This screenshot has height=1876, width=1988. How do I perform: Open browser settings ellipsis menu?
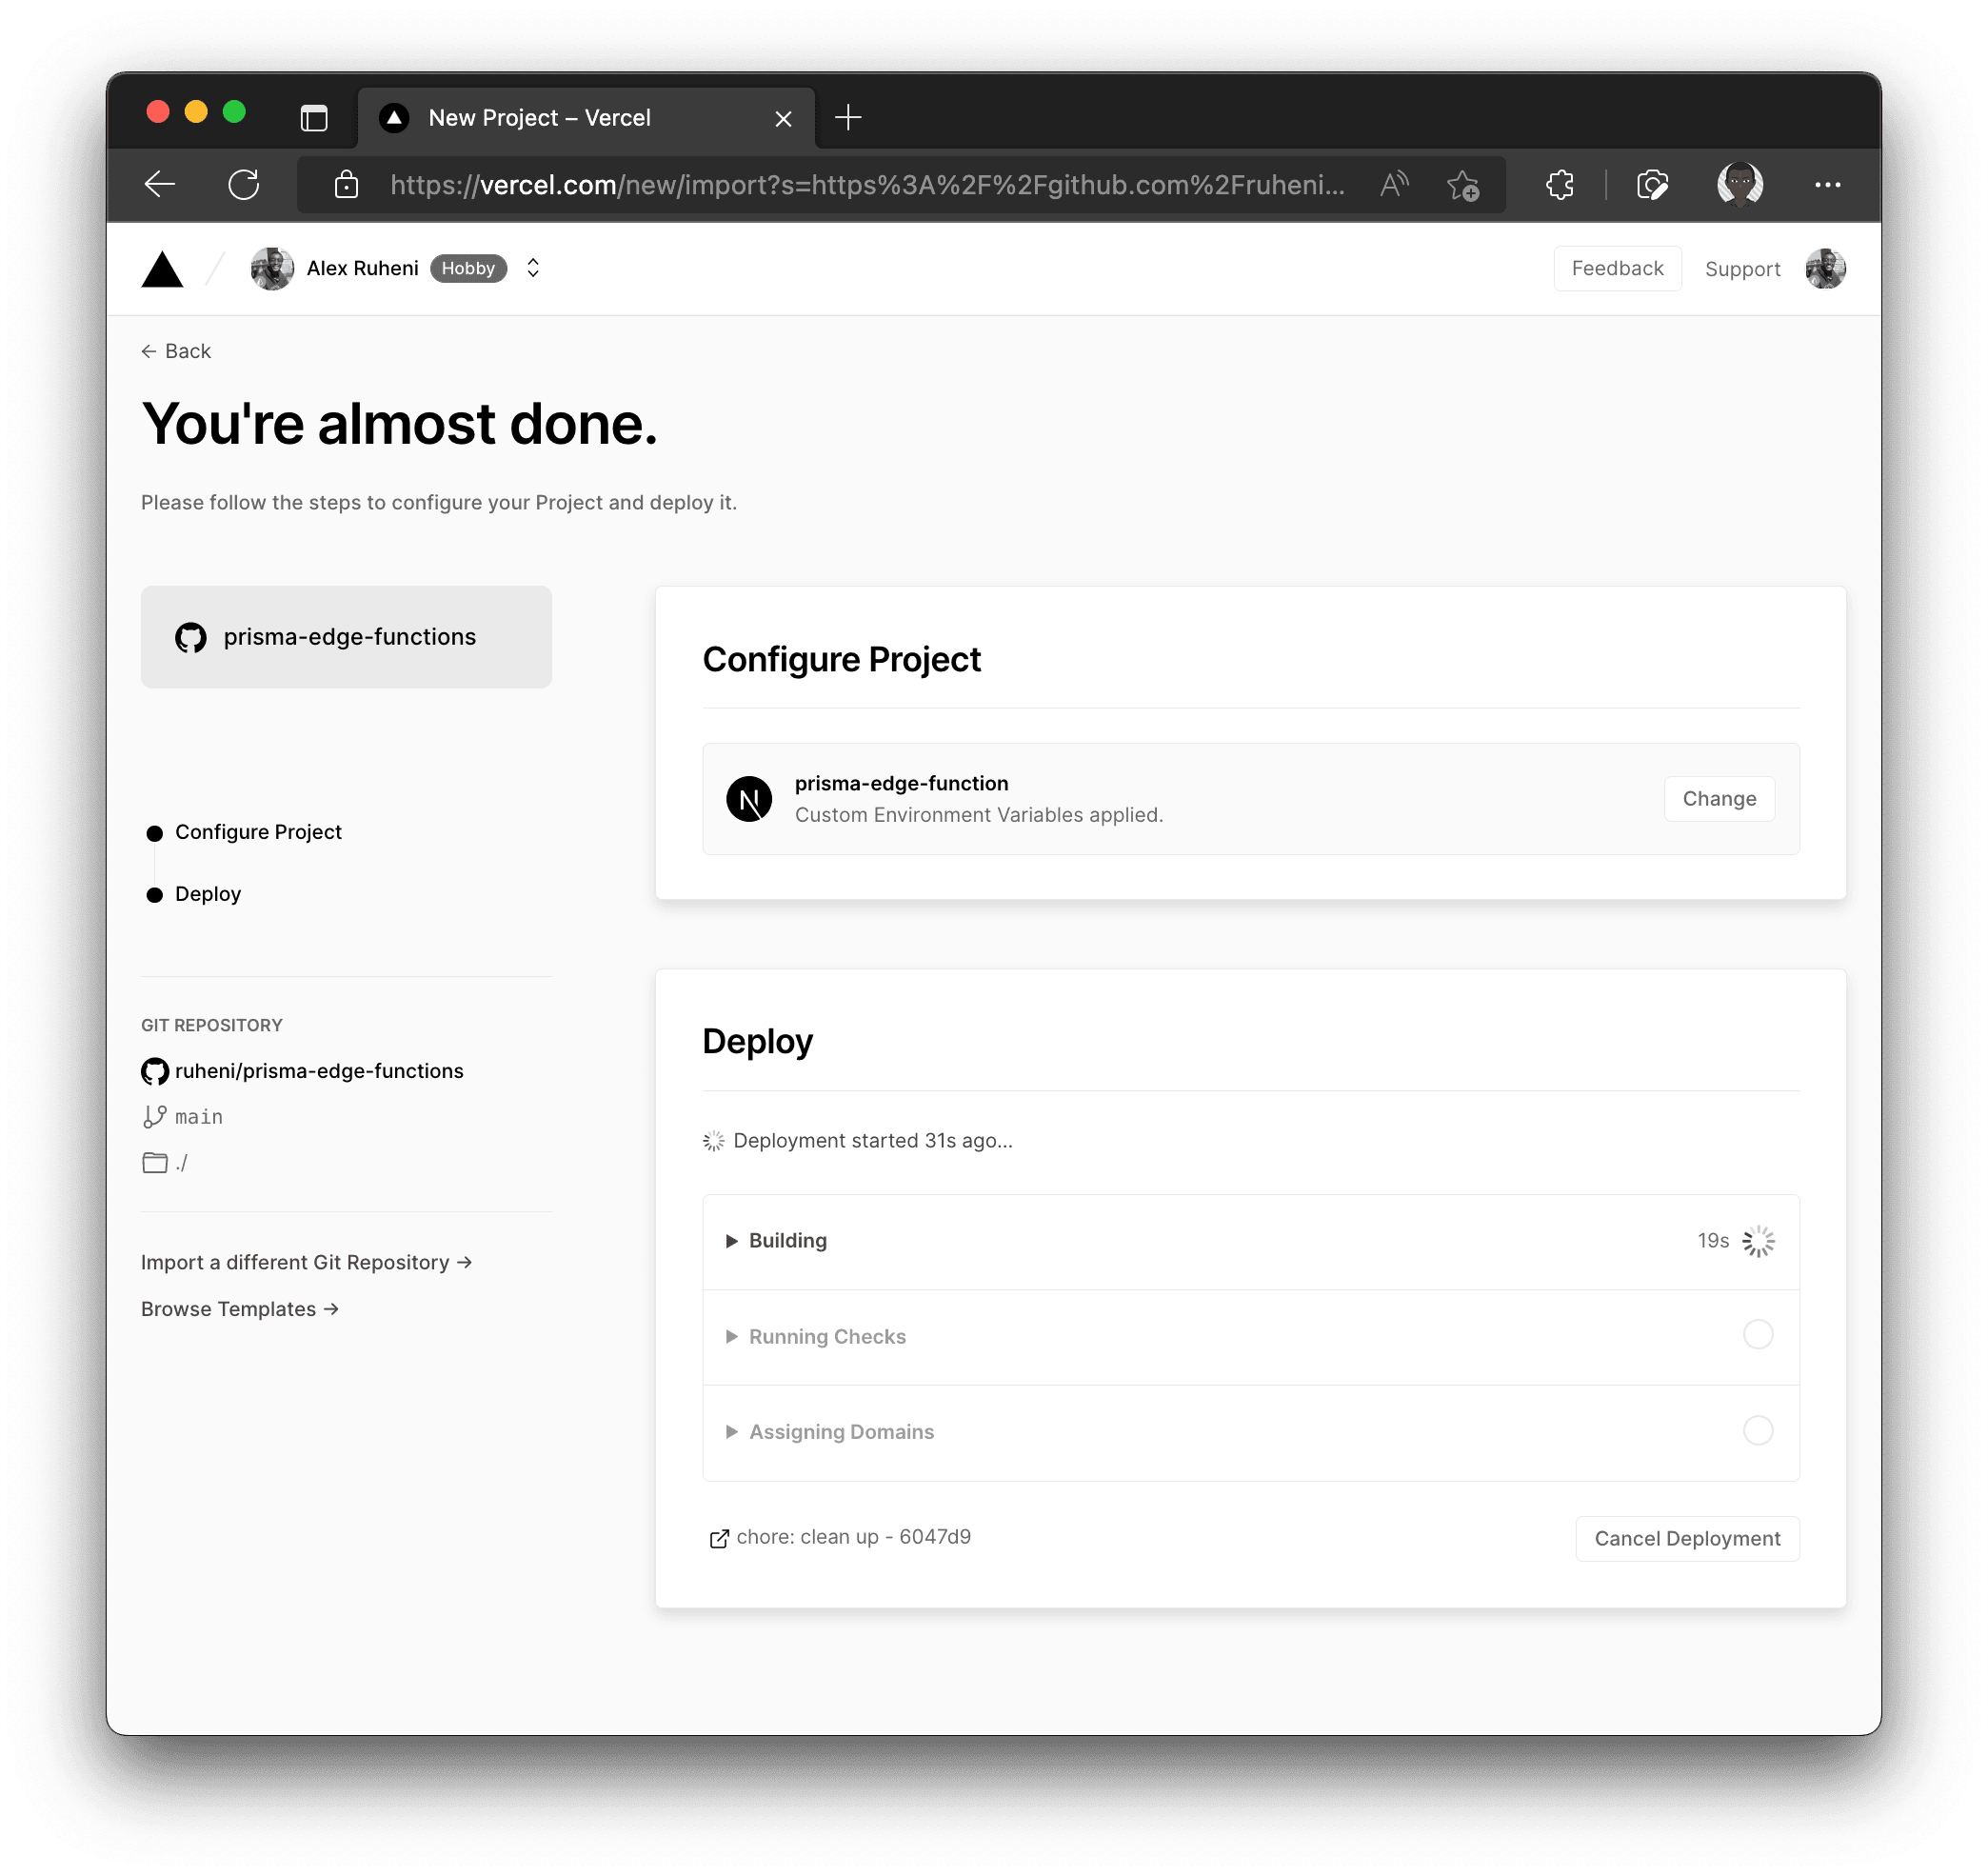click(x=1827, y=185)
